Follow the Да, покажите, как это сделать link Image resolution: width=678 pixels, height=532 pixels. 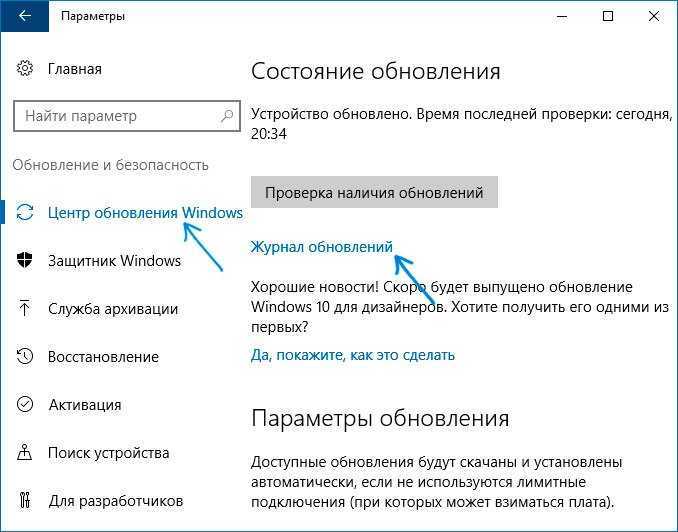tap(353, 355)
